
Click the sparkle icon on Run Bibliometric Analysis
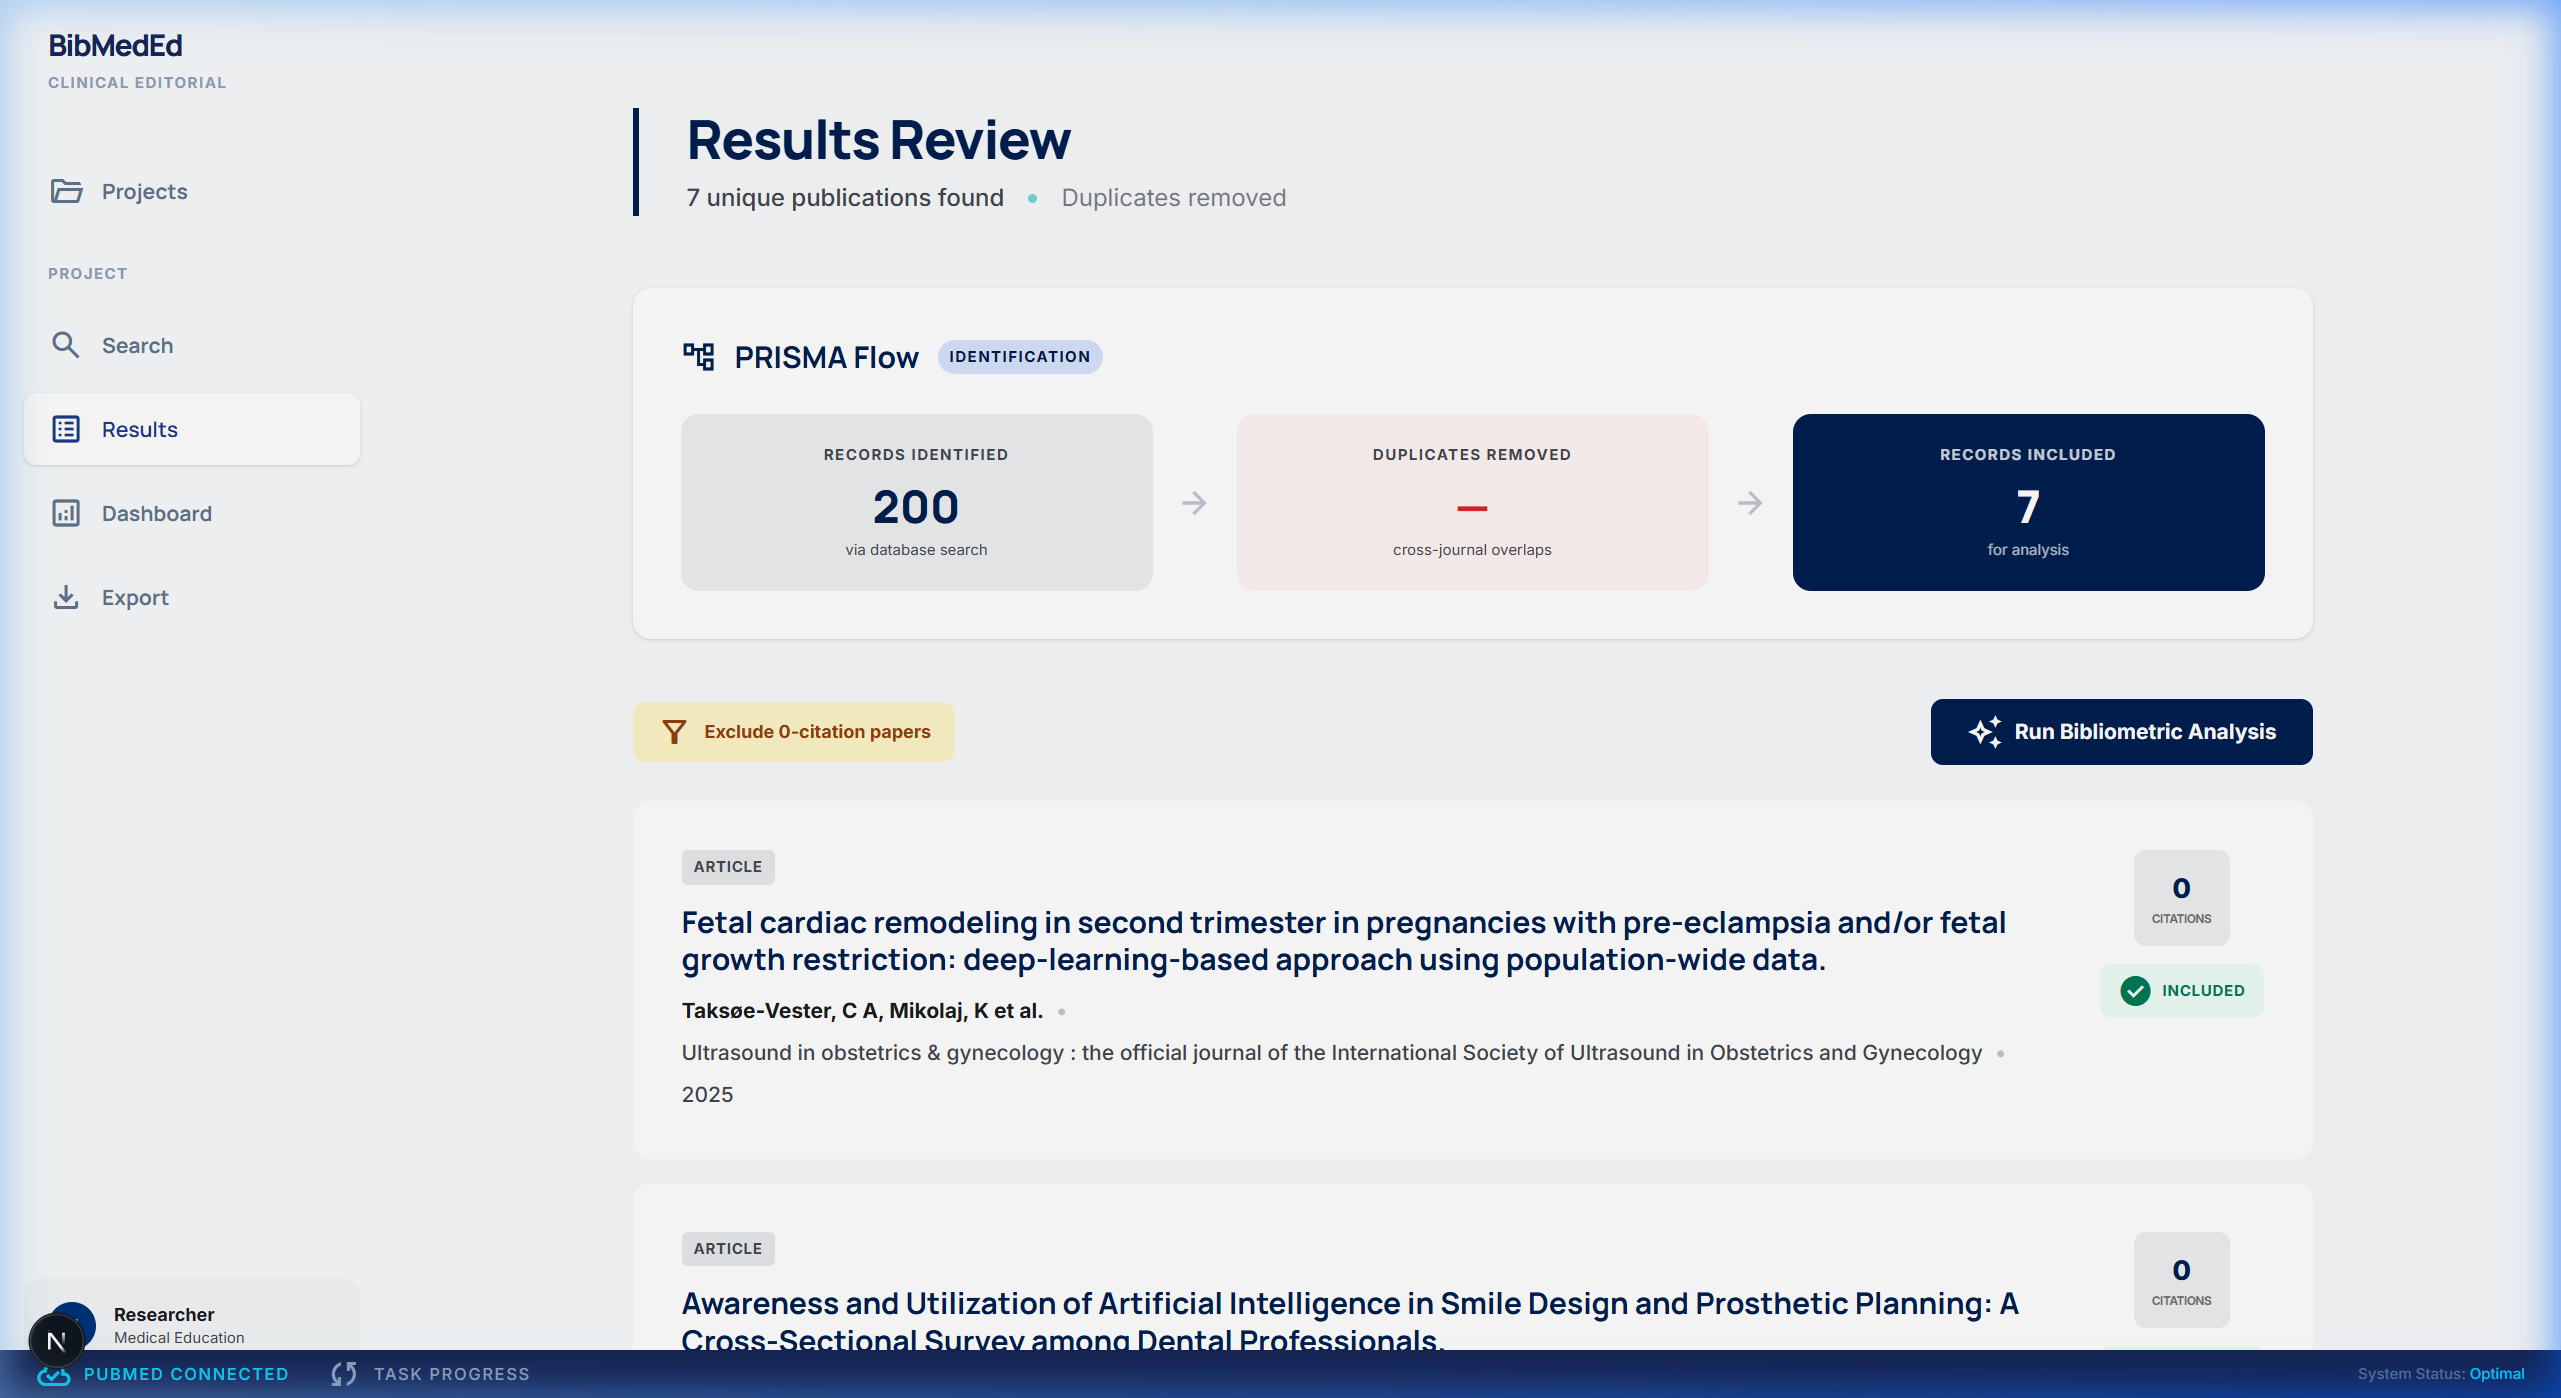[x=1985, y=732]
